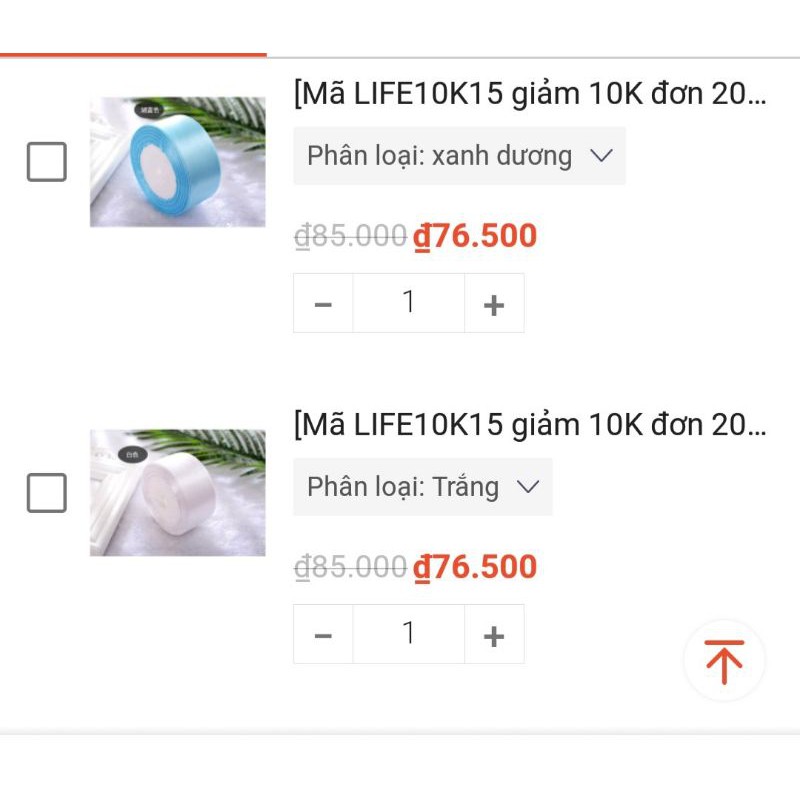
Task: Tick the white ribbon product checkbox
Action: point(47,493)
